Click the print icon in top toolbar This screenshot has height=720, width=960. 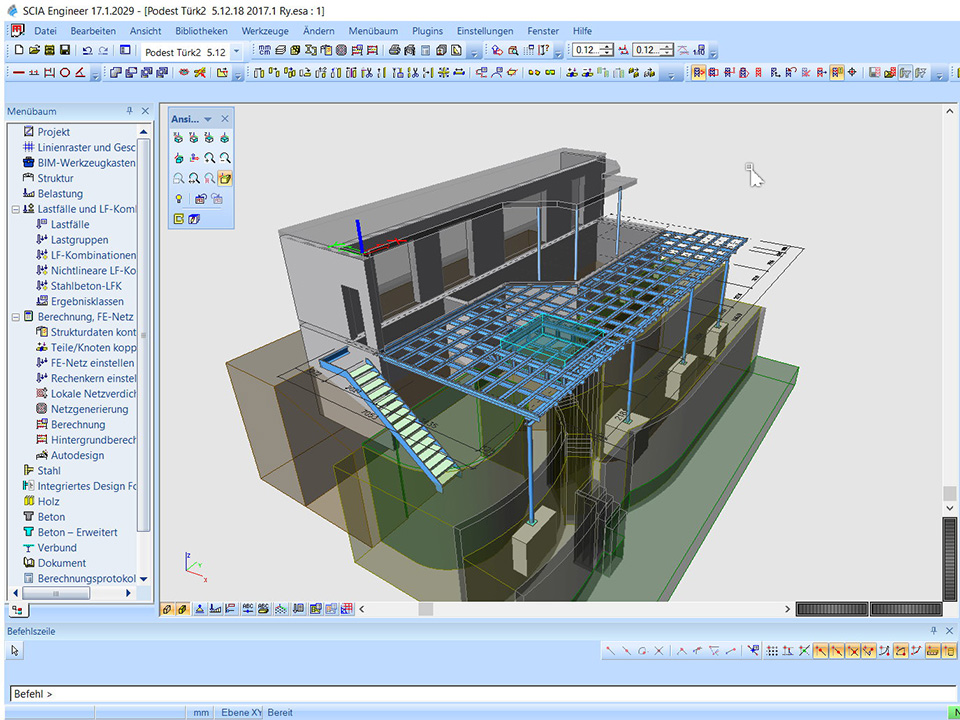395,50
